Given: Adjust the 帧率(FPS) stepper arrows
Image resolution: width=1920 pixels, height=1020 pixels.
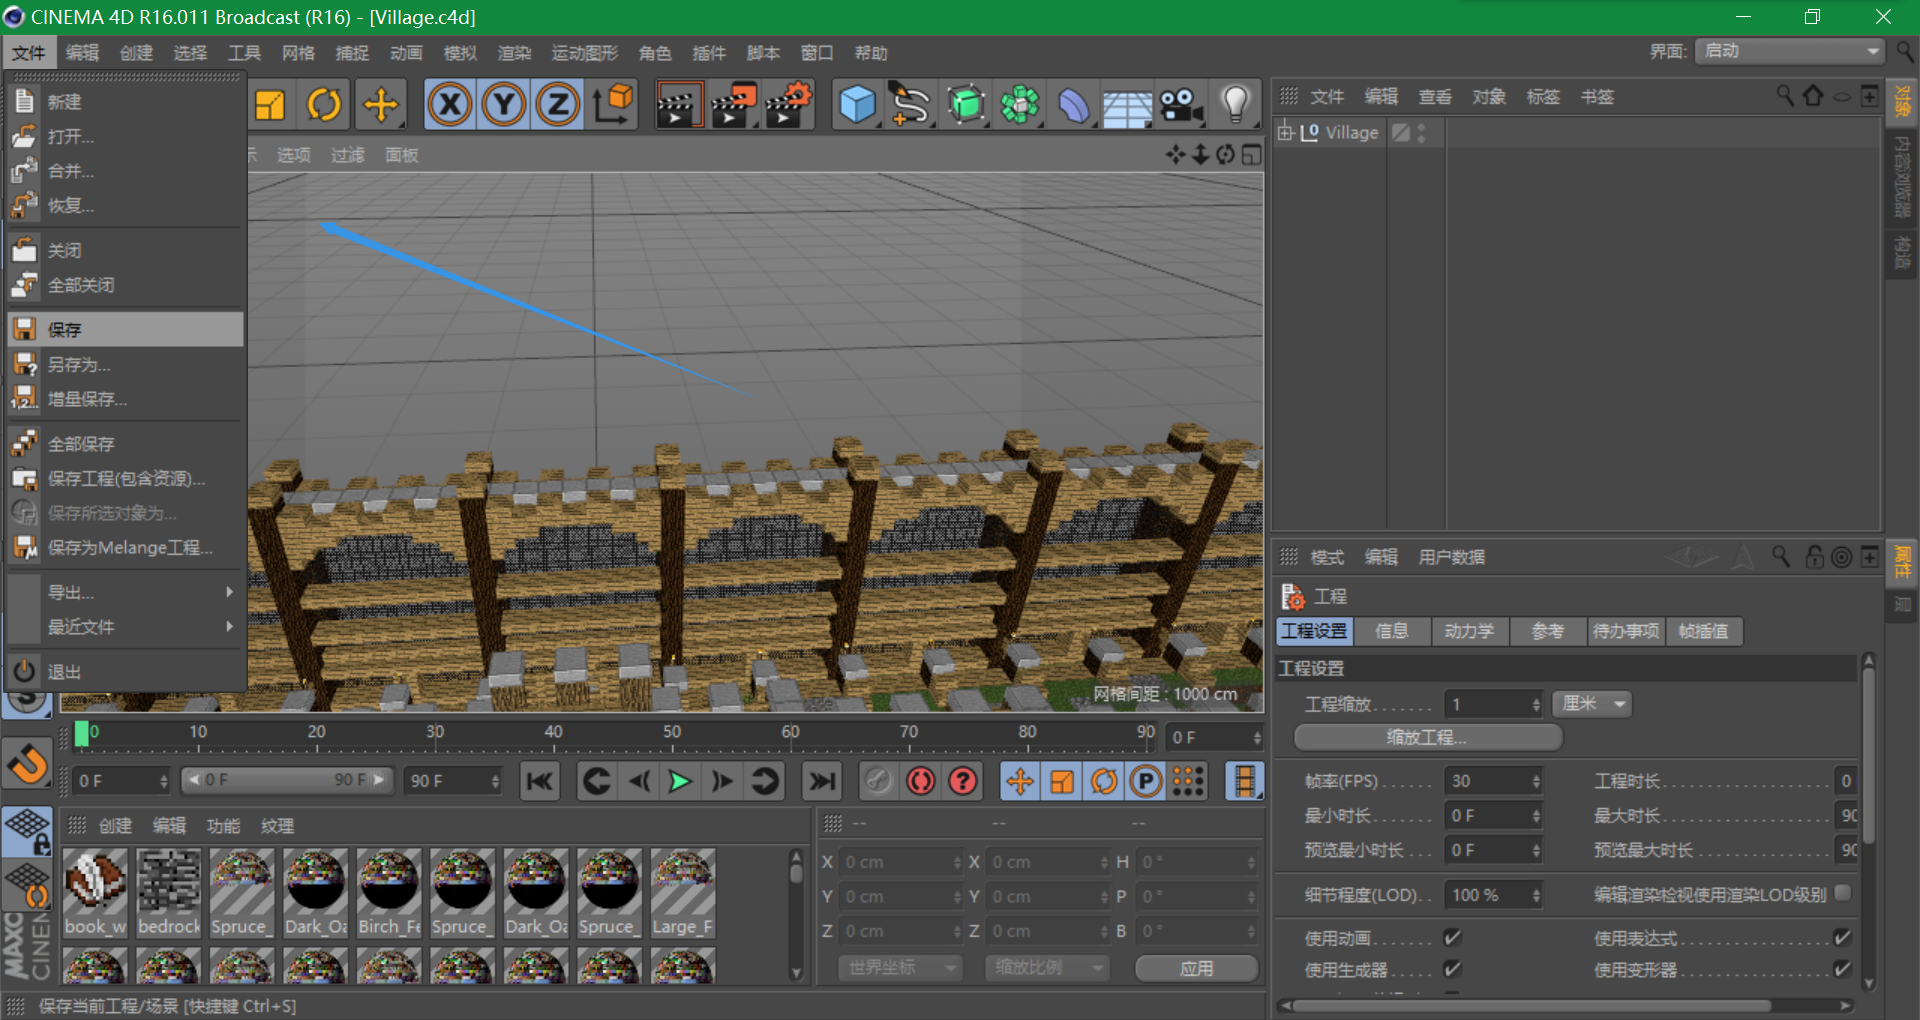Looking at the screenshot, I should 1536,781.
